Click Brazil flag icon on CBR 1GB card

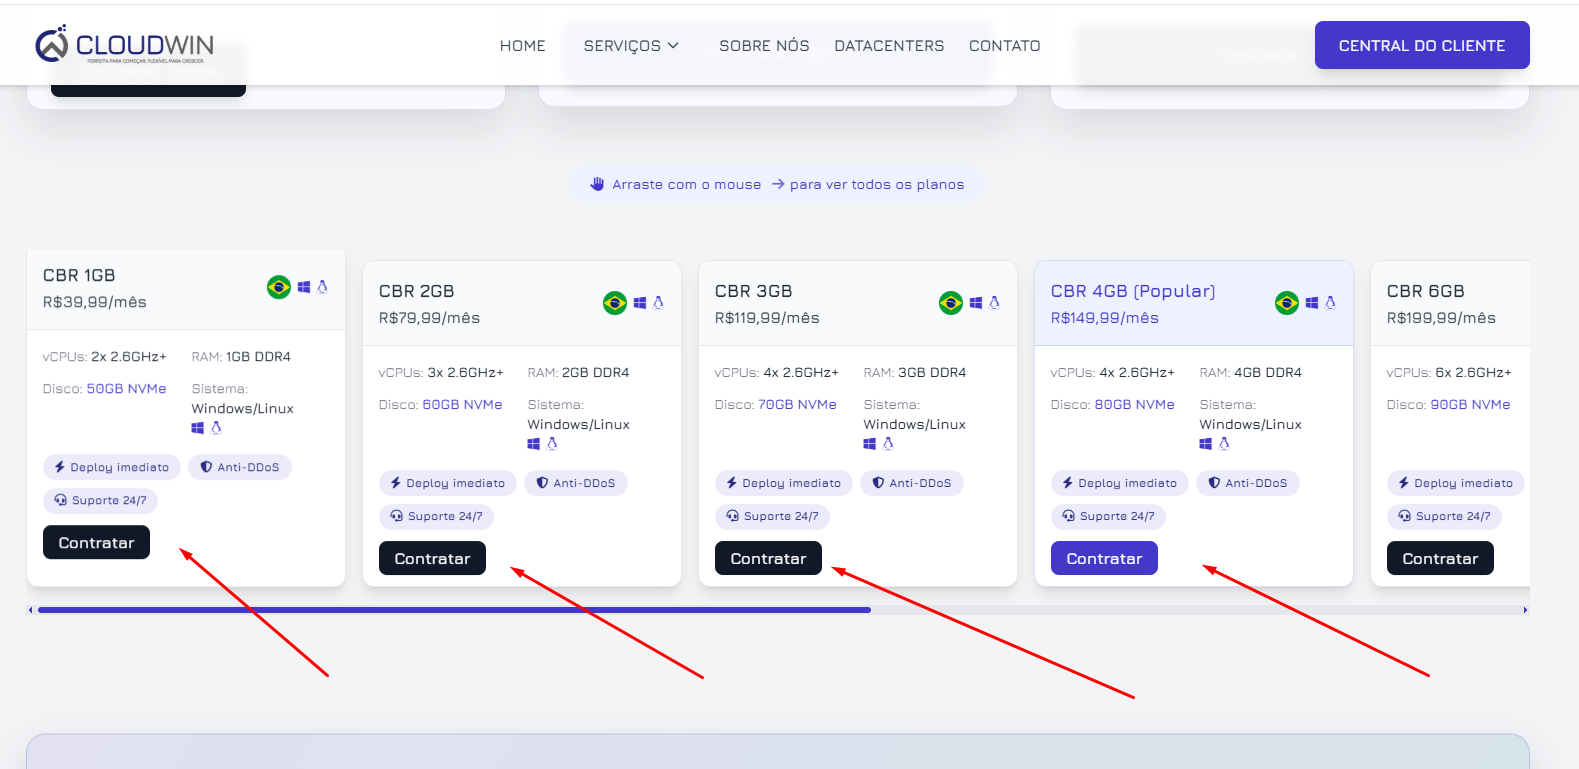pos(279,287)
